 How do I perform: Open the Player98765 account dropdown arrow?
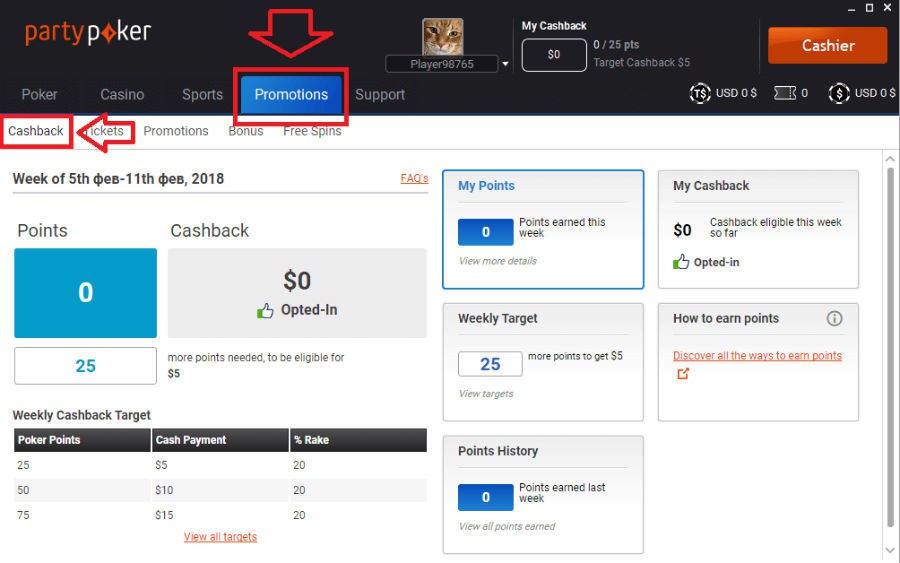505,64
